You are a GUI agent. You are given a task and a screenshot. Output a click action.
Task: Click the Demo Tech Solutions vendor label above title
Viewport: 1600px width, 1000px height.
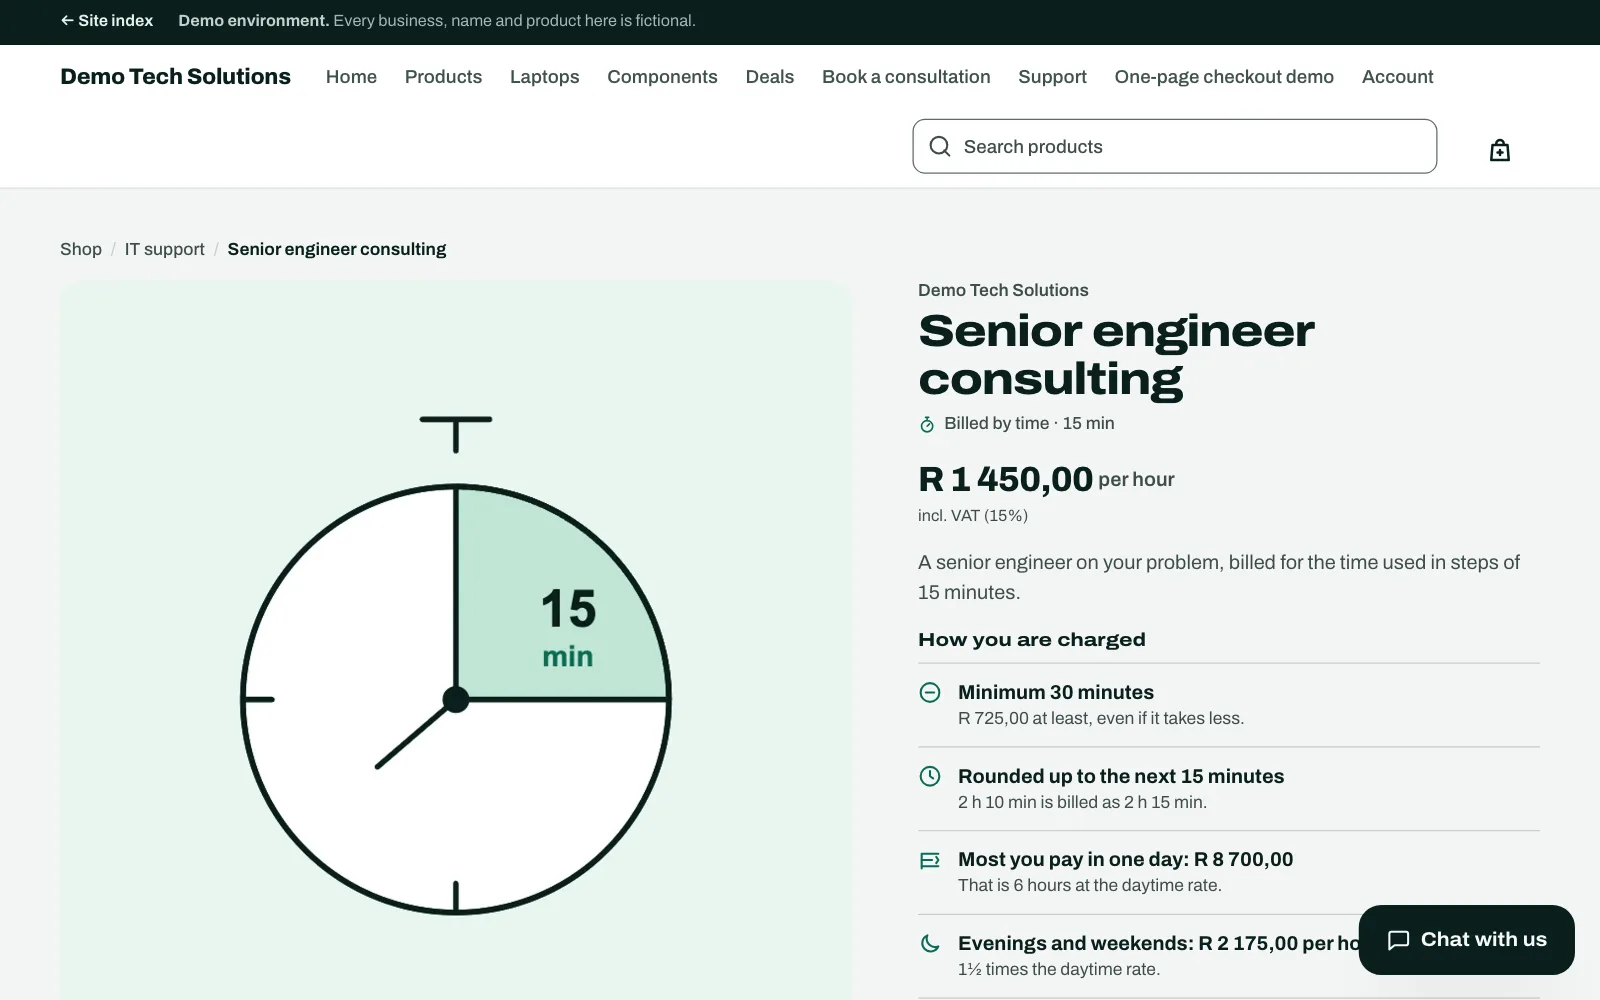pos(1003,290)
